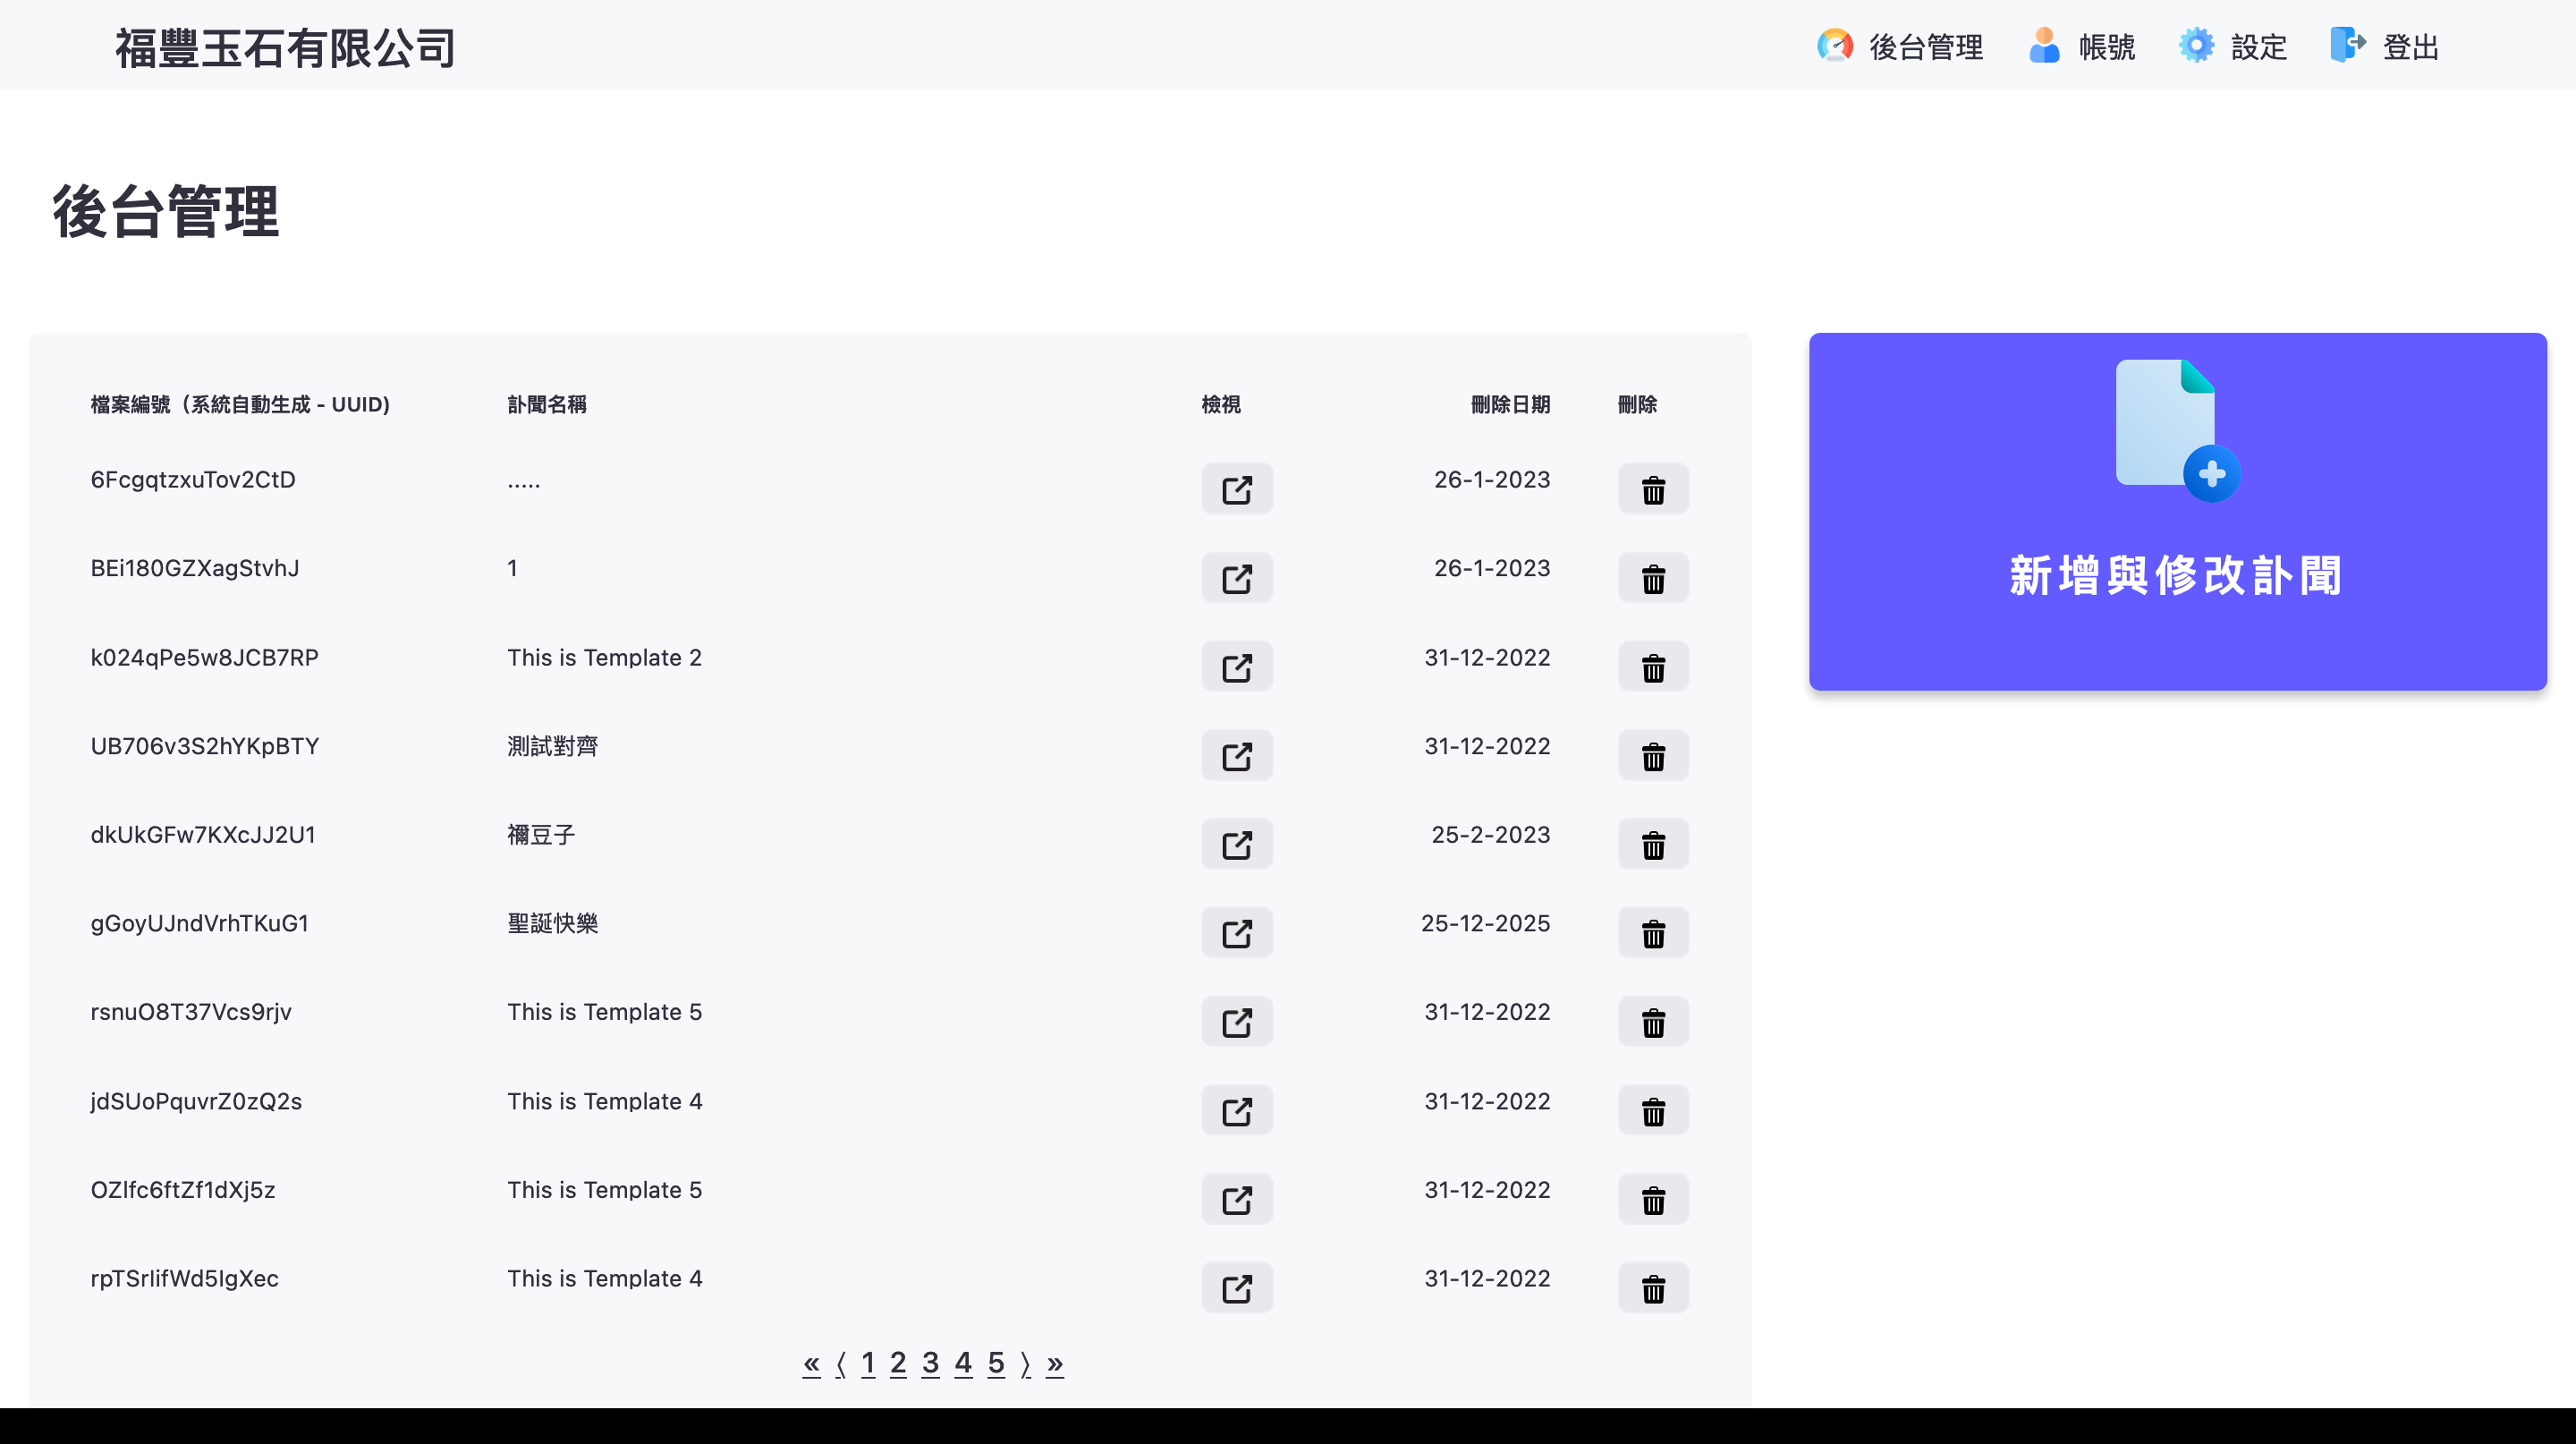Delete the rsnuO8T37Vcs9rjv entry
Screen dimensions: 2576x1444
click(1653, 1021)
